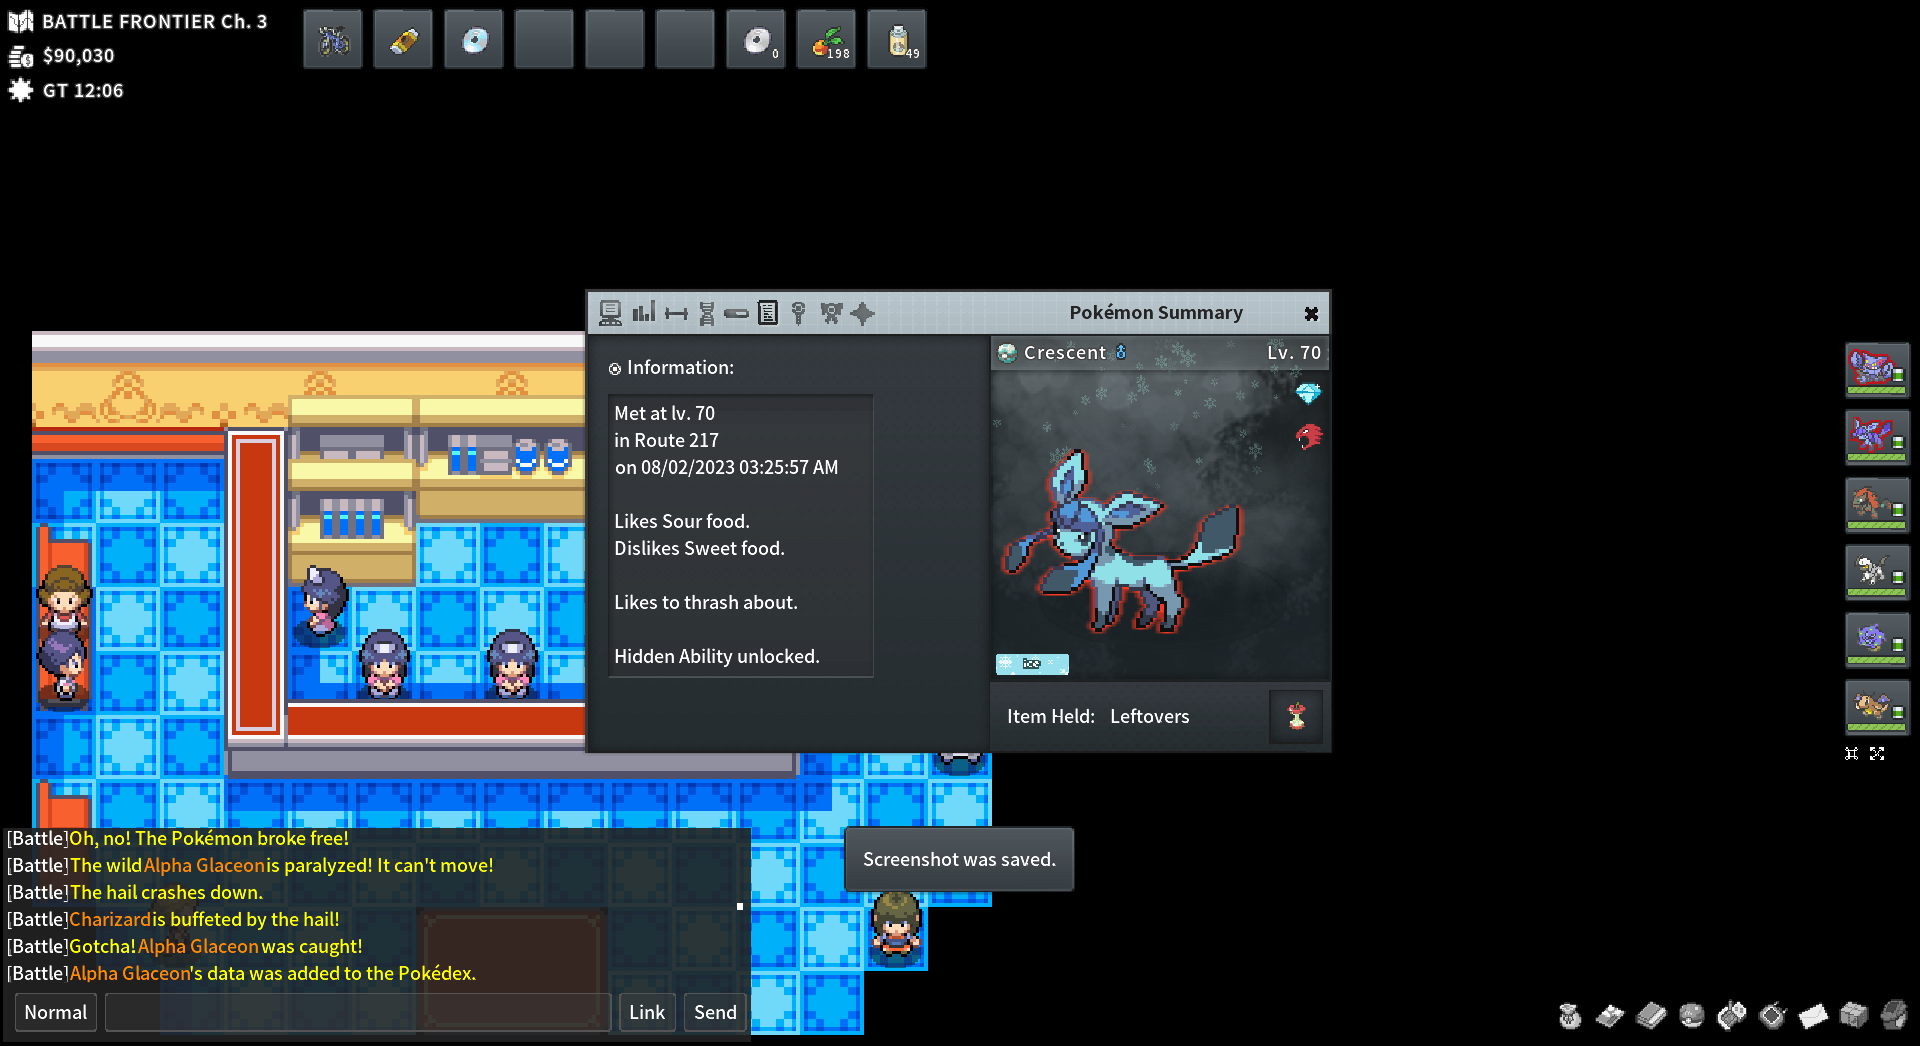Click the 'Lv. 70' level text

coord(1294,352)
